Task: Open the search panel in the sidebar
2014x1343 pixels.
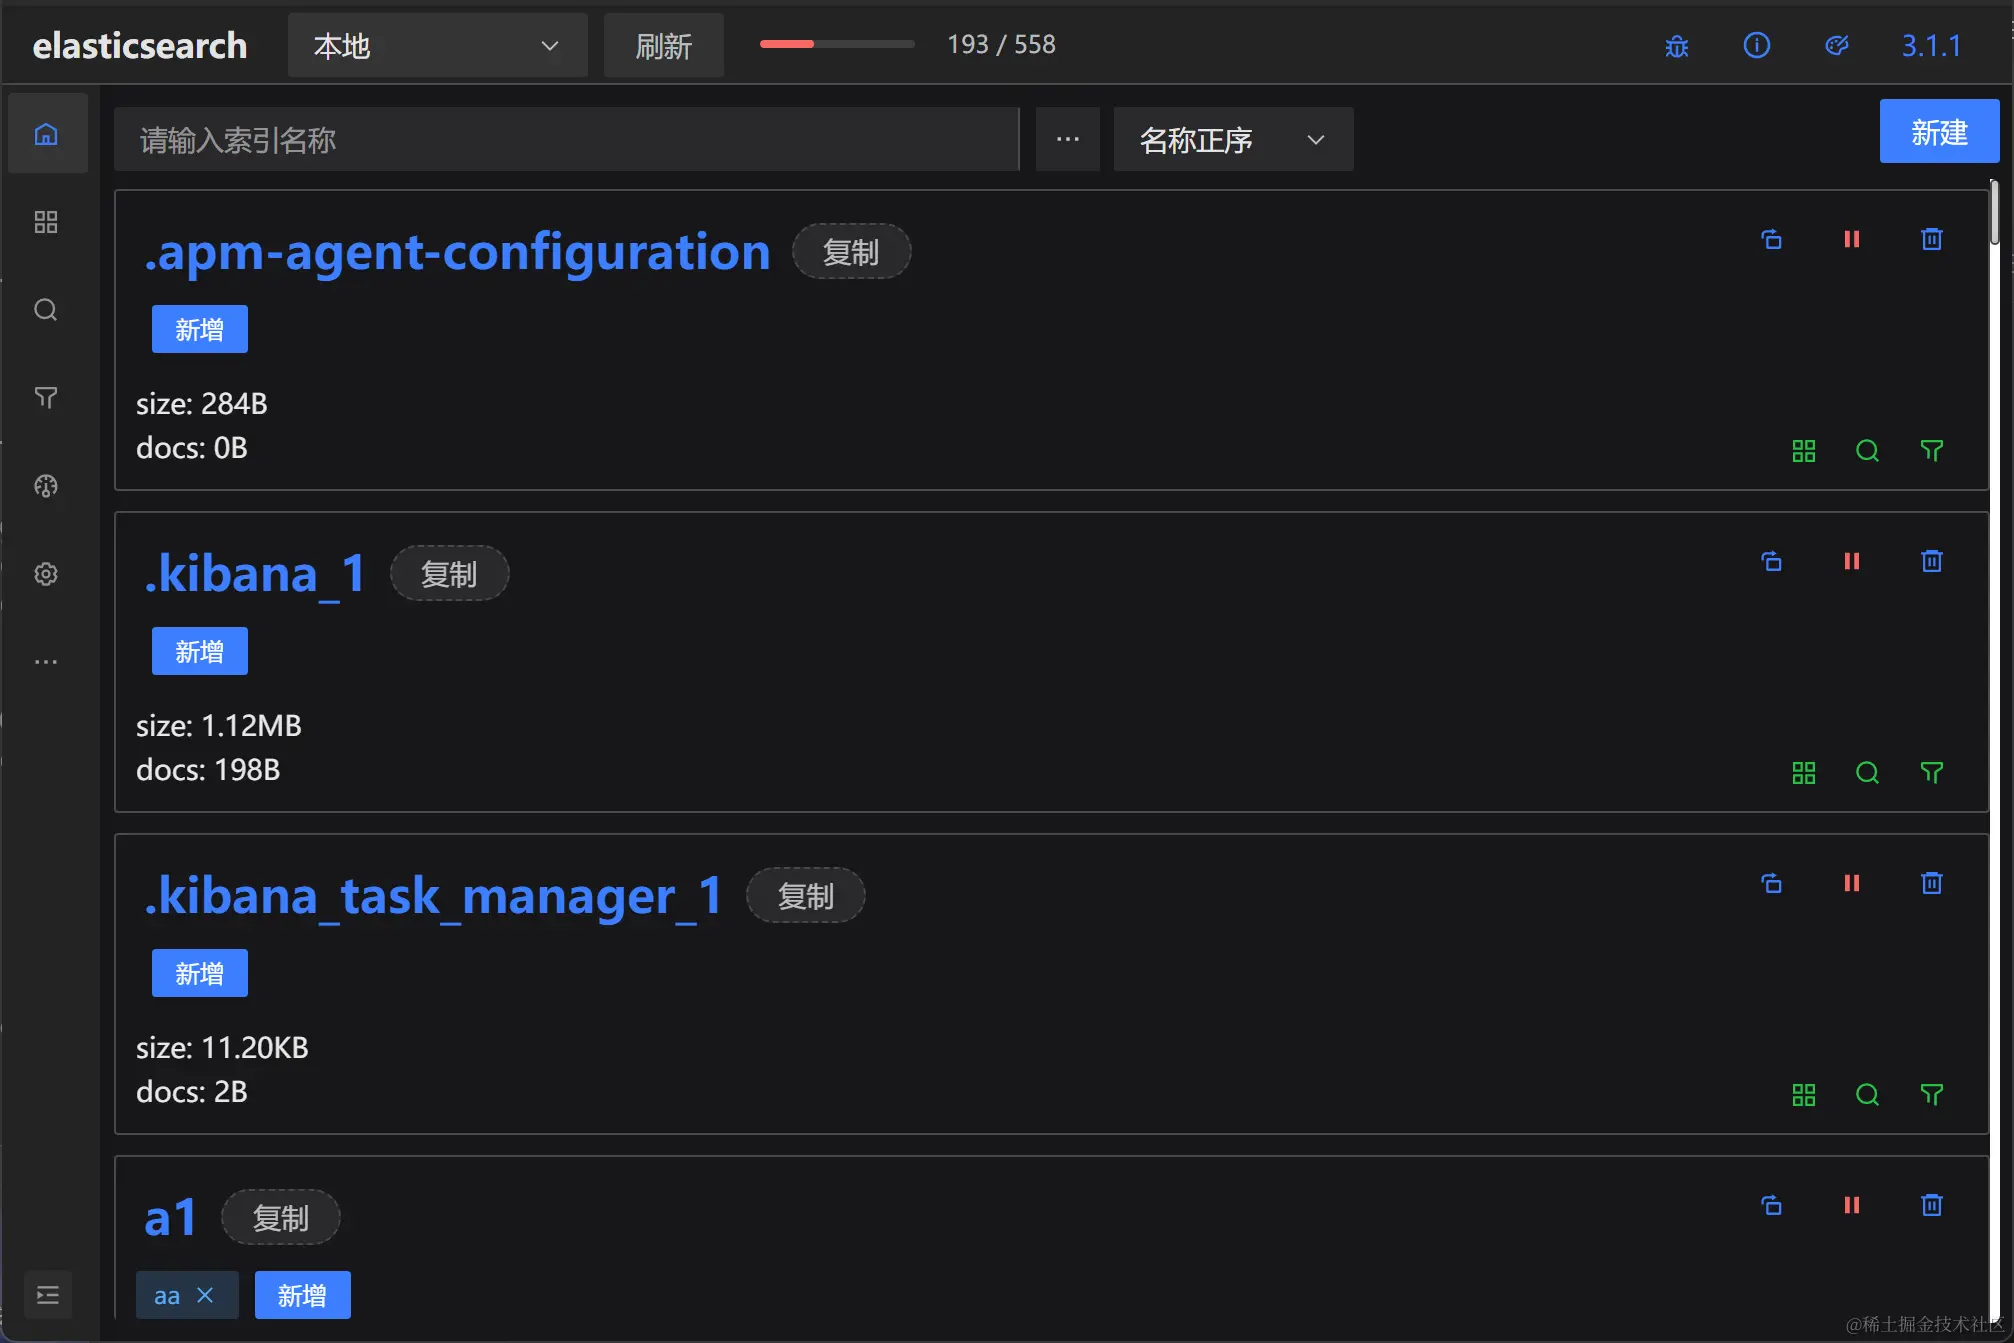Action: pyautogui.click(x=45, y=310)
